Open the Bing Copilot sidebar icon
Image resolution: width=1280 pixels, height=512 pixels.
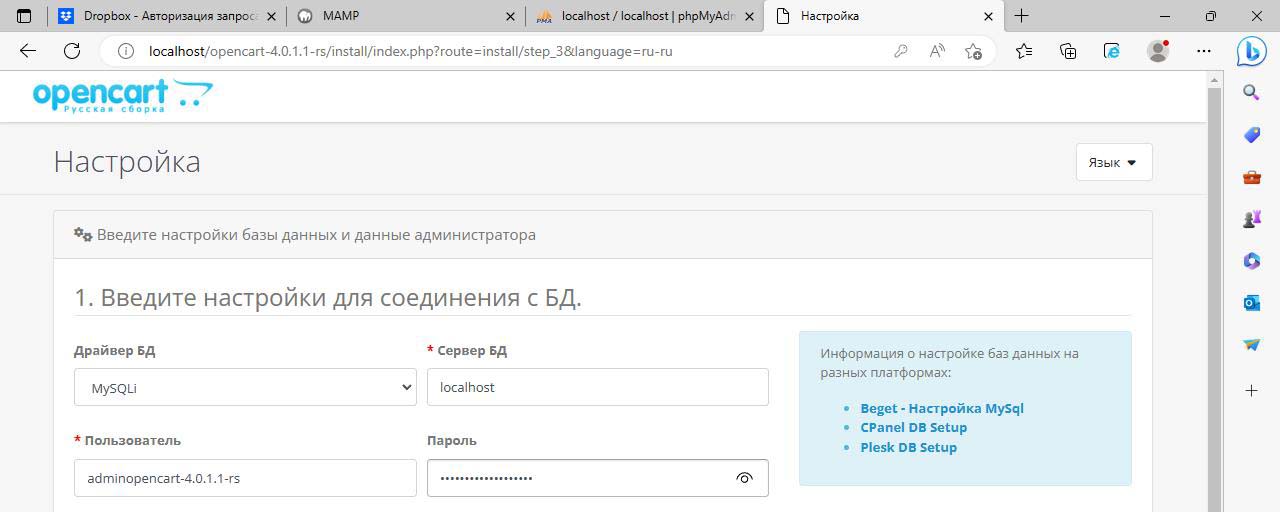(x=1251, y=51)
